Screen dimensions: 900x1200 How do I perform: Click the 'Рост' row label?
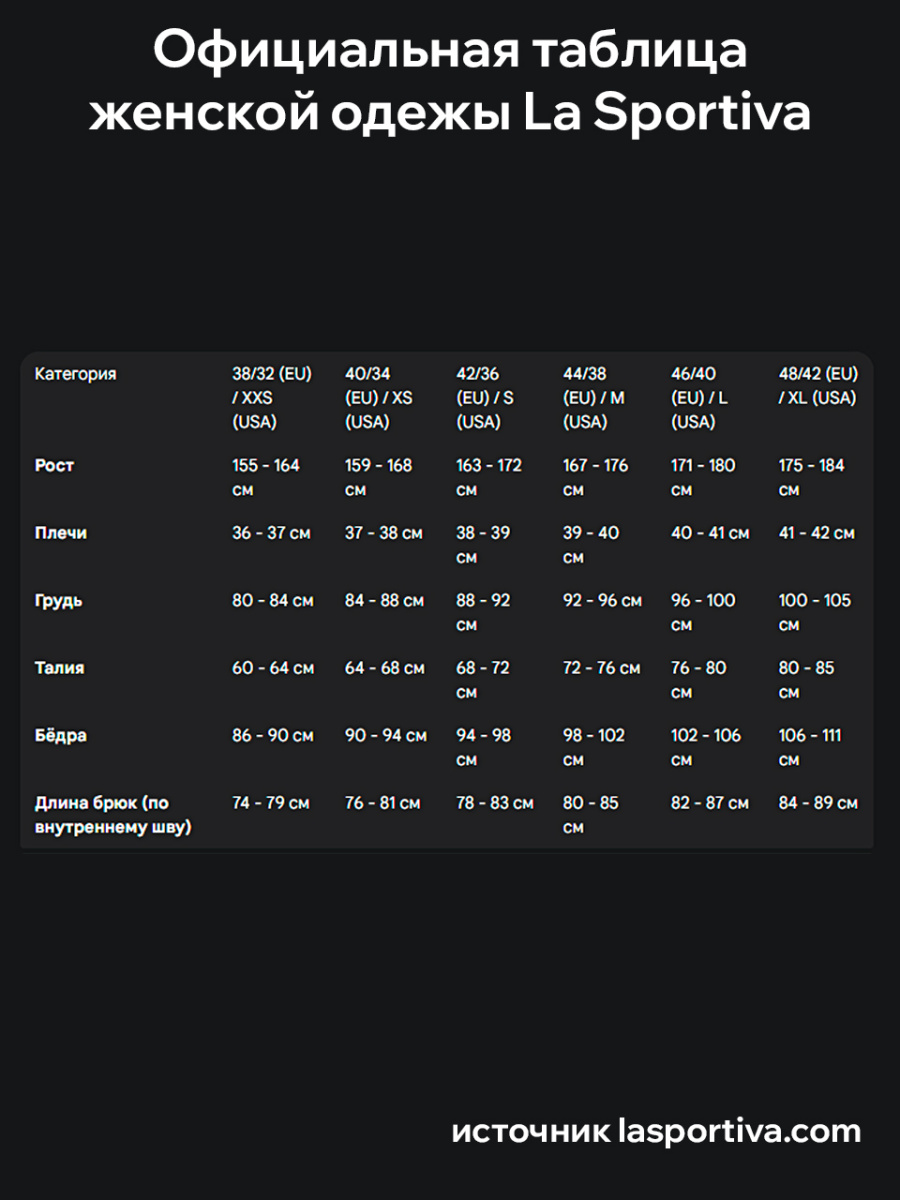[54, 466]
